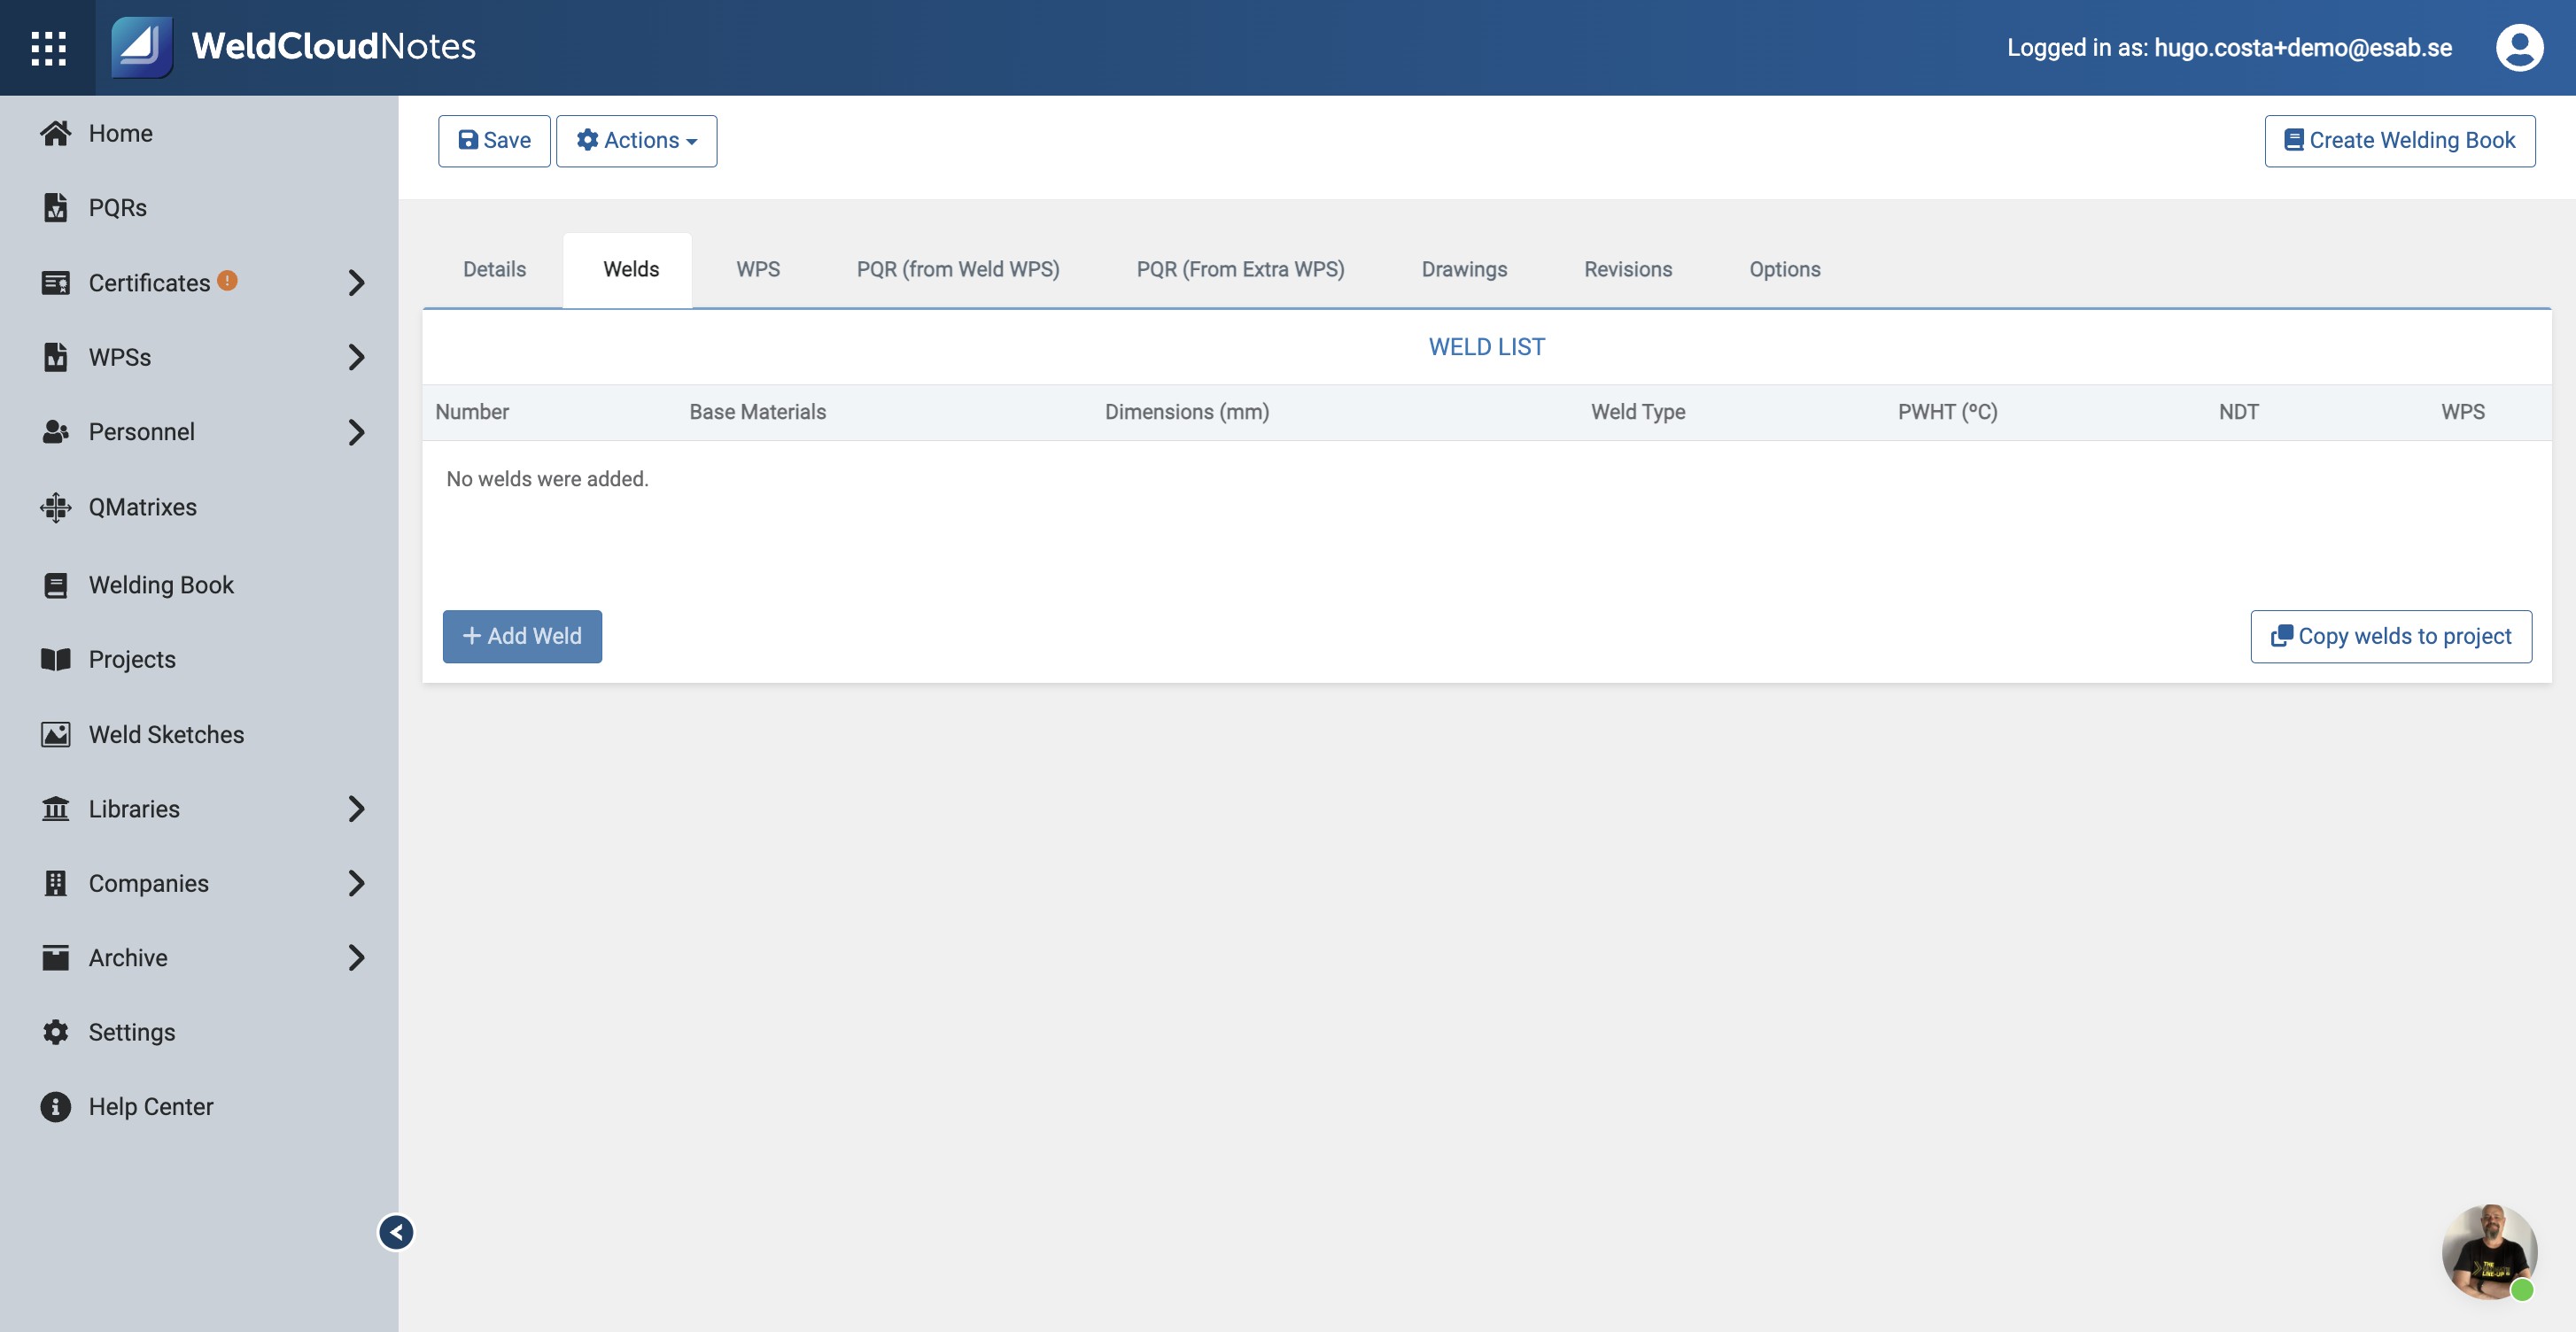Click 'No welds were added.' message
Image resolution: width=2576 pixels, height=1332 pixels.
pos(547,479)
